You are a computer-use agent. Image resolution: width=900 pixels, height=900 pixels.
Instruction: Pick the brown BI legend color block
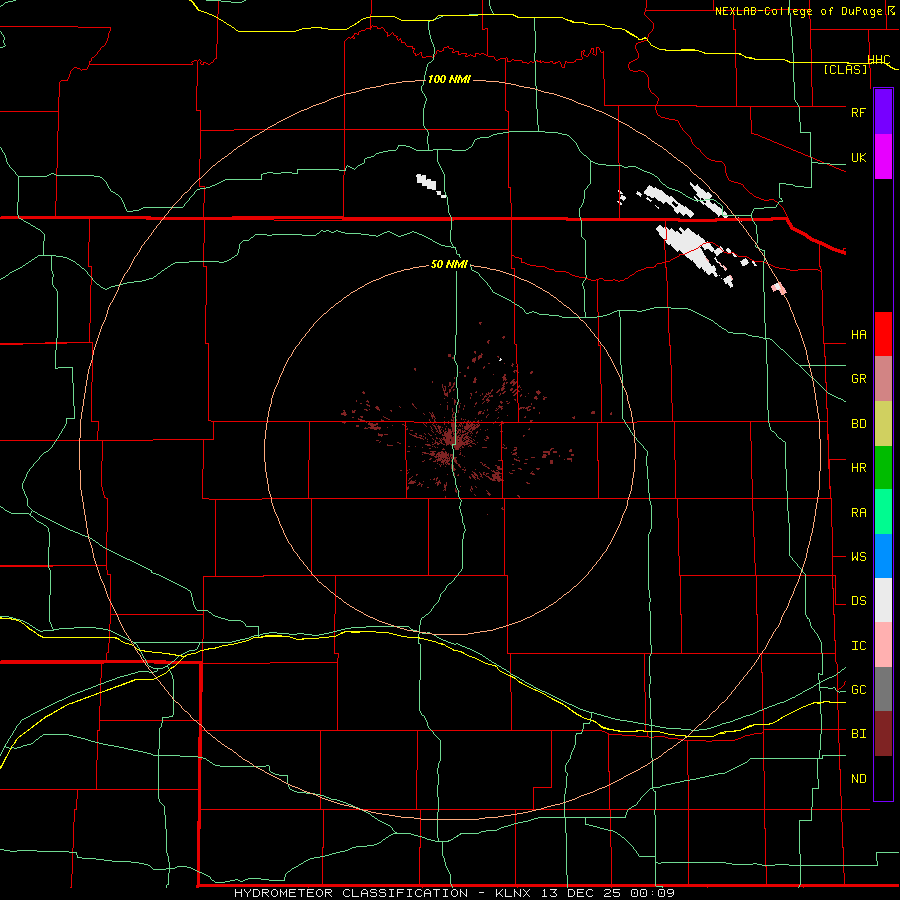click(883, 734)
